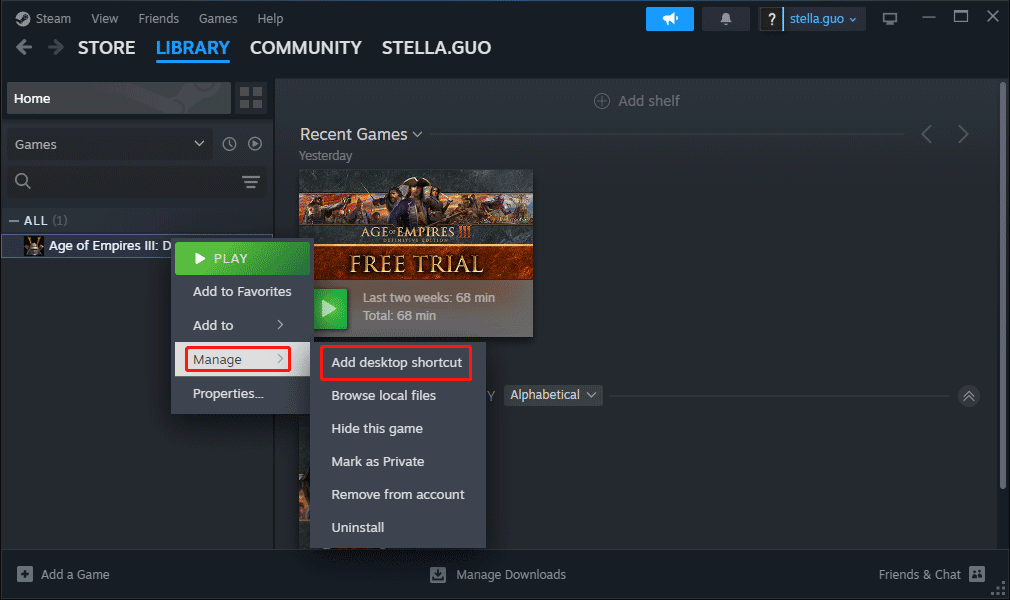Click the library search magnifier icon
Viewport: 1010px width, 600px height.
23,181
